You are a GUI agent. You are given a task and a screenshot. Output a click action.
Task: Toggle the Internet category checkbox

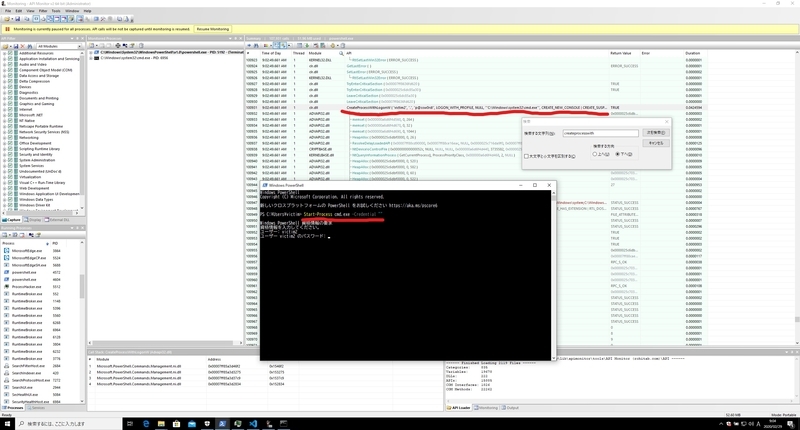click(10, 109)
